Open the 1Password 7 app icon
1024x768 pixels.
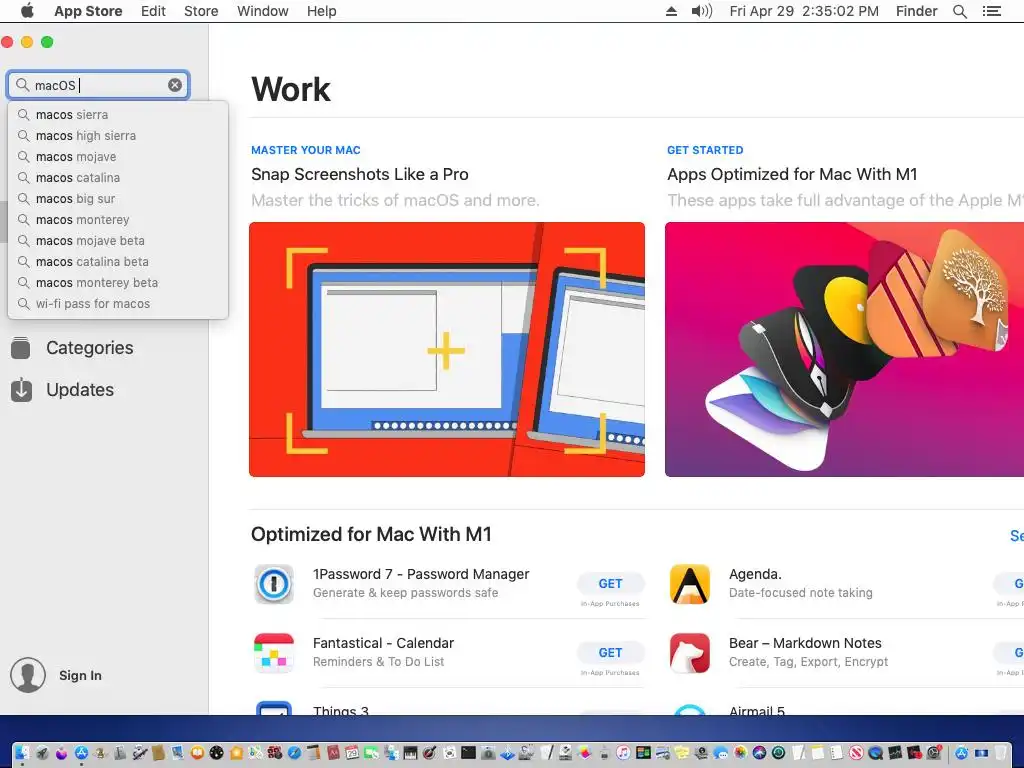[274, 584]
